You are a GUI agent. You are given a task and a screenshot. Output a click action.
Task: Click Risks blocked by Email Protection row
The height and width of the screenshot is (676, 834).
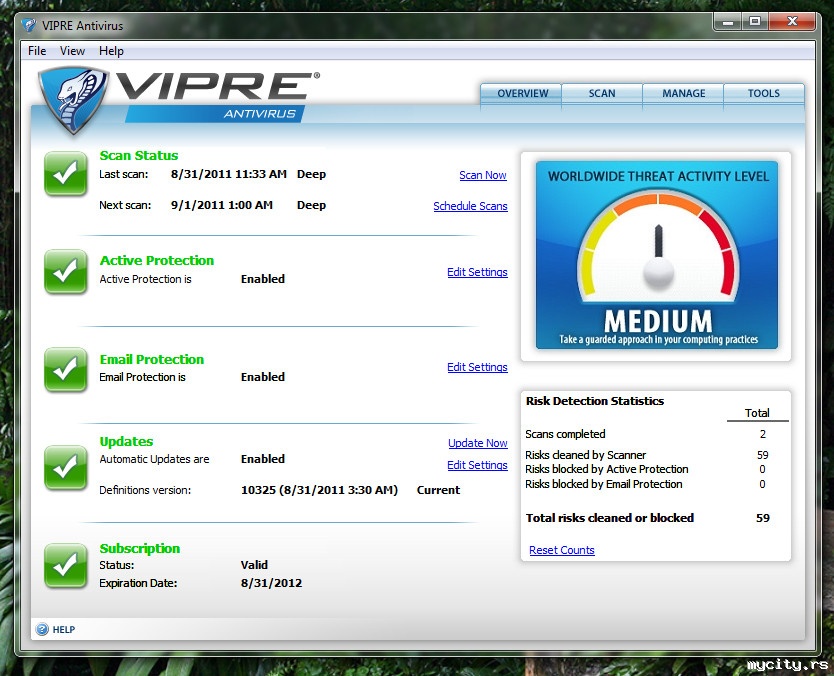click(x=646, y=484)
